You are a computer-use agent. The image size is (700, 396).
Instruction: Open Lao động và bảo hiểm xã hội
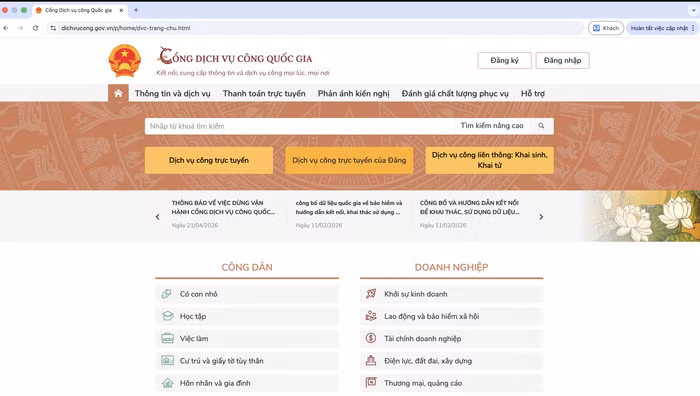click(452, 316)
